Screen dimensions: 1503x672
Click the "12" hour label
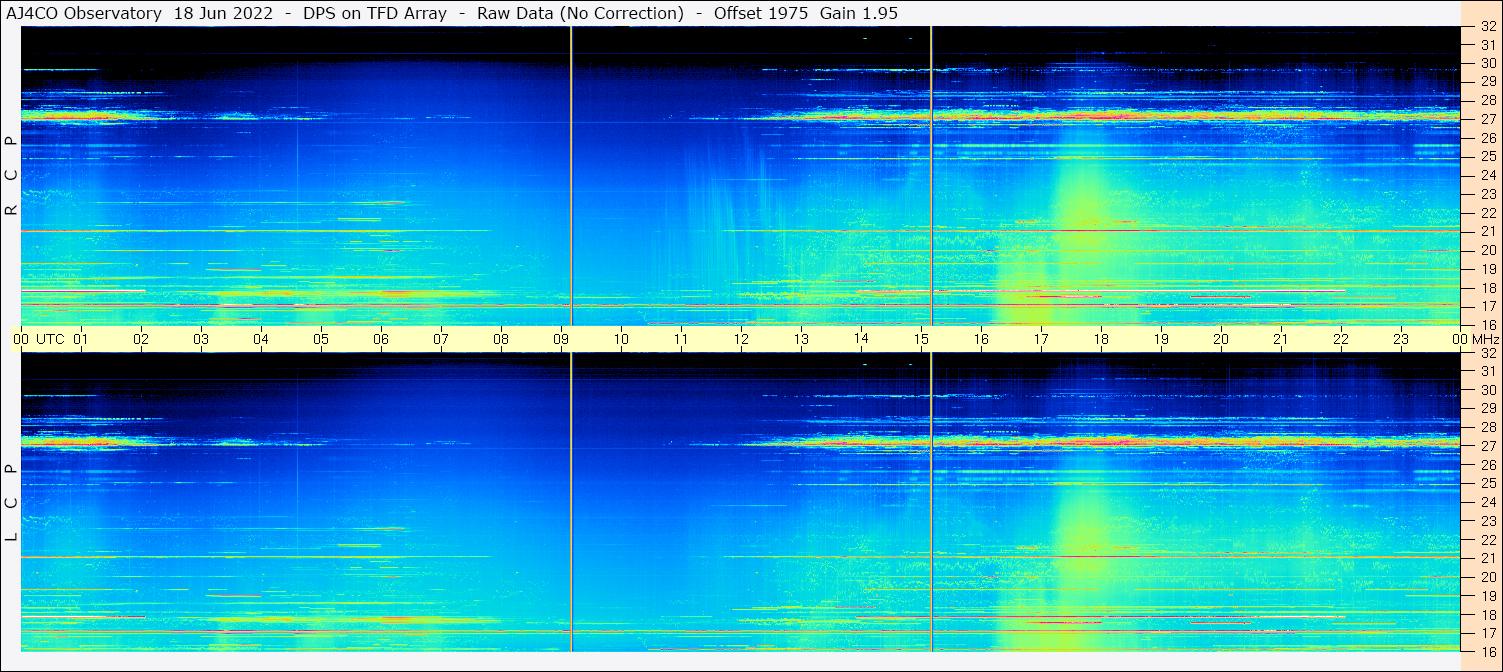tap(741, 339)
